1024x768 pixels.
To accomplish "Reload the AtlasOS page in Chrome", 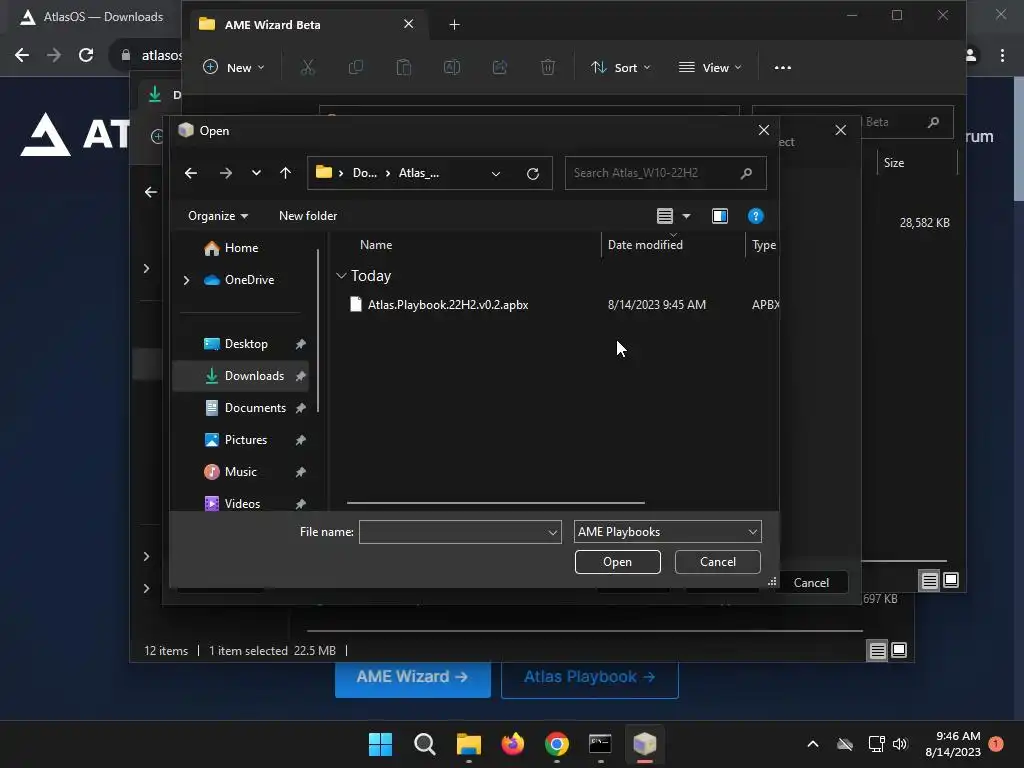I will click(x=86, y=55).
